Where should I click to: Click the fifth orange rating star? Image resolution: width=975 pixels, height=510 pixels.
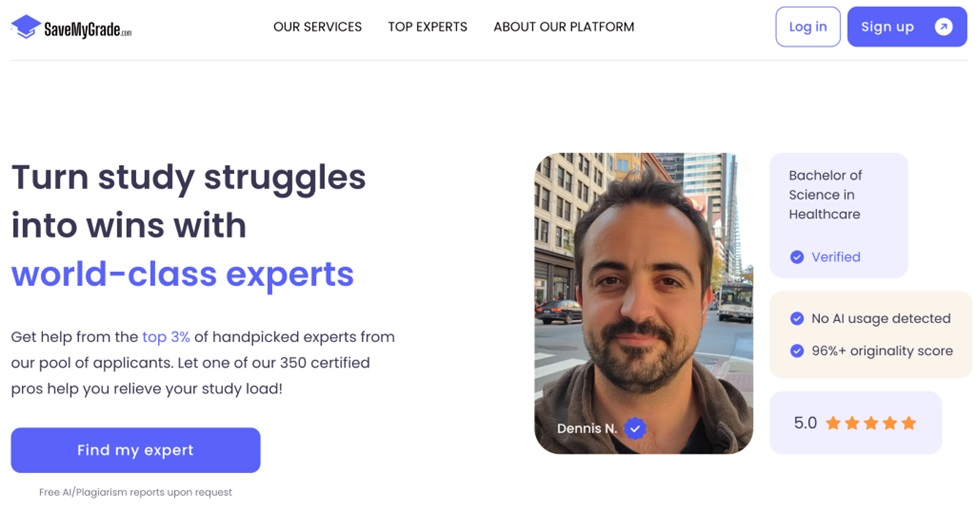click(x=908, y=423)
